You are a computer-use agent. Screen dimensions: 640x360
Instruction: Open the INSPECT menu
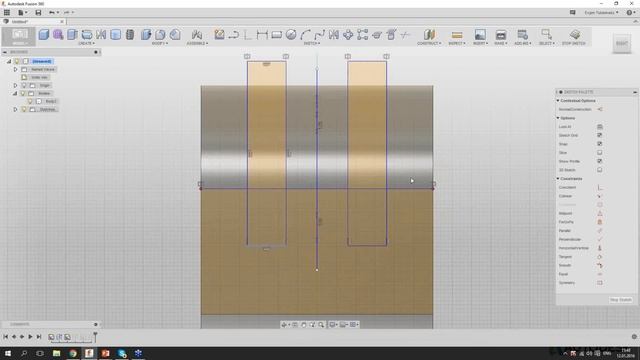[457, 43]
